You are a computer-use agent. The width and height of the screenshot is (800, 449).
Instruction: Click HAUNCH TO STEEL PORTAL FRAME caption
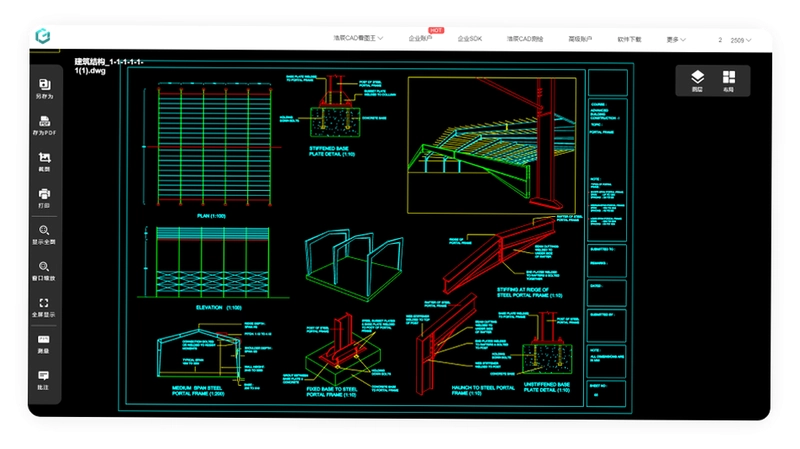point(483,390)
